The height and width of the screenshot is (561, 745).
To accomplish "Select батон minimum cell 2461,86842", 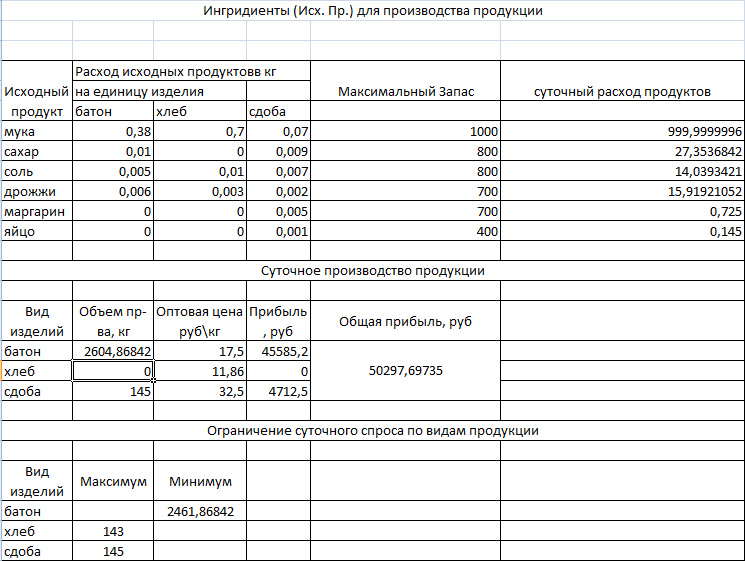I will pyautogui.click(x=200, y=511).
